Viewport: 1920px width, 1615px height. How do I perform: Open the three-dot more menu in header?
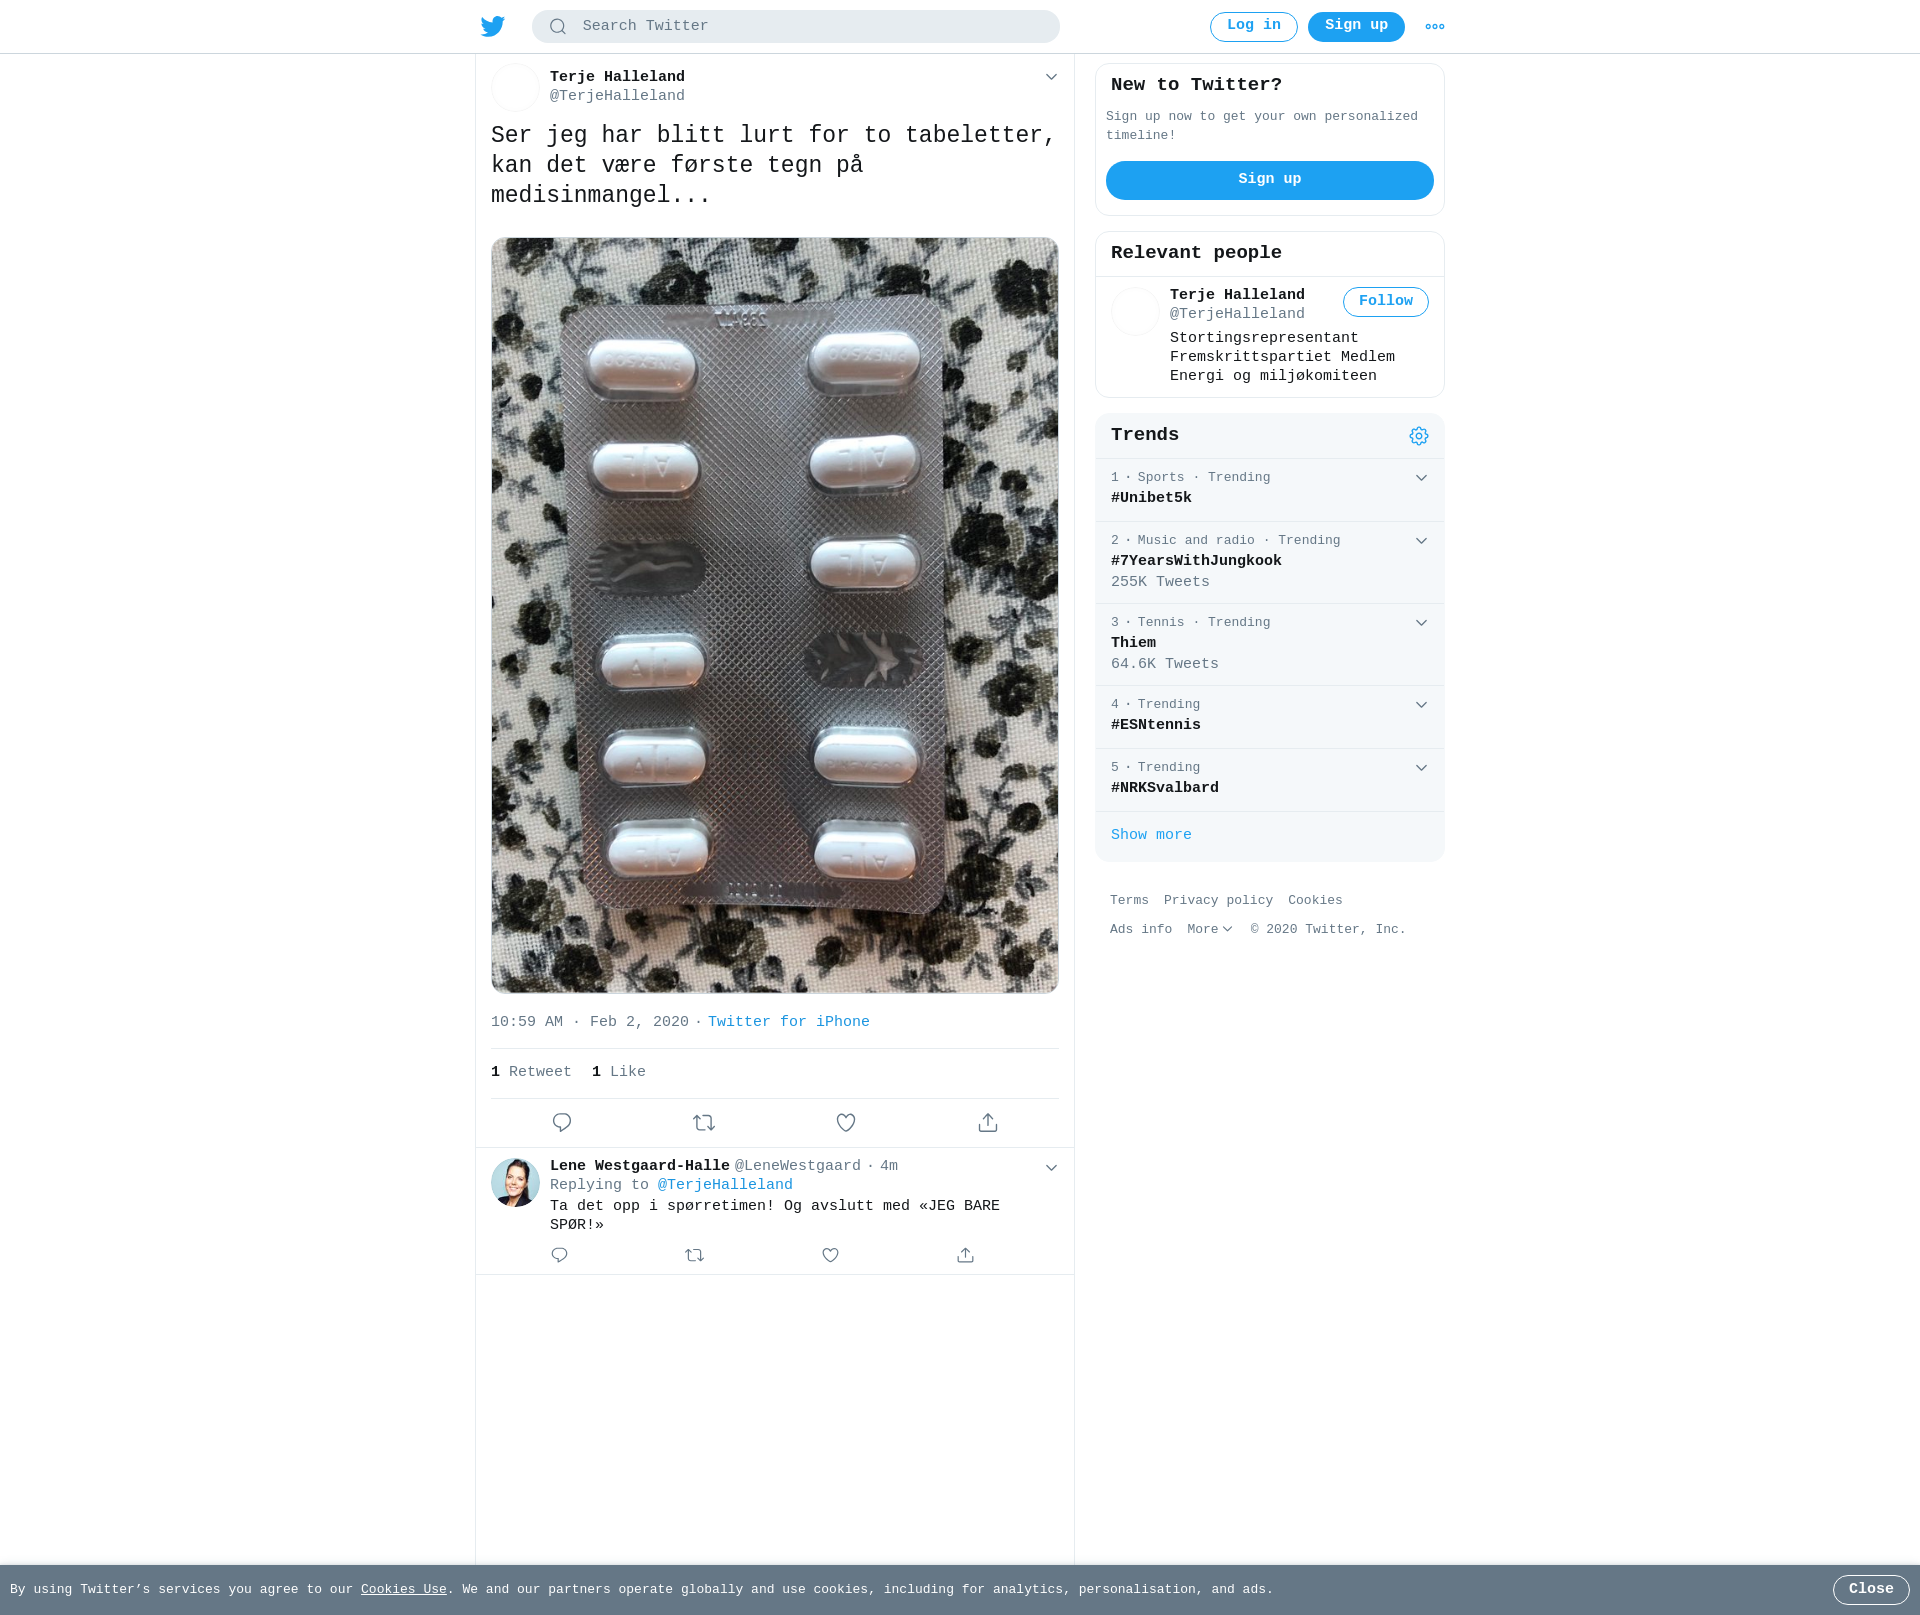(x=1435, y=27)
